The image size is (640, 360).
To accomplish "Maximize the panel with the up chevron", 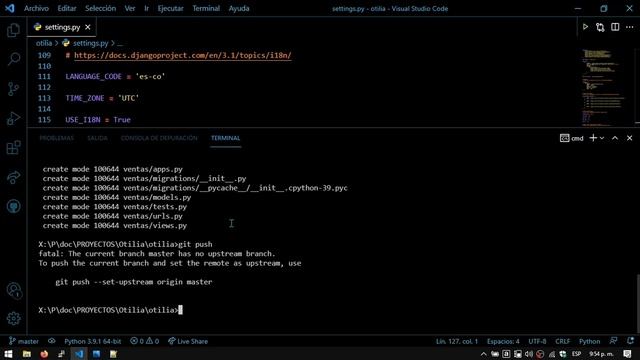I will pyautogui.click(x=615, y=138).
